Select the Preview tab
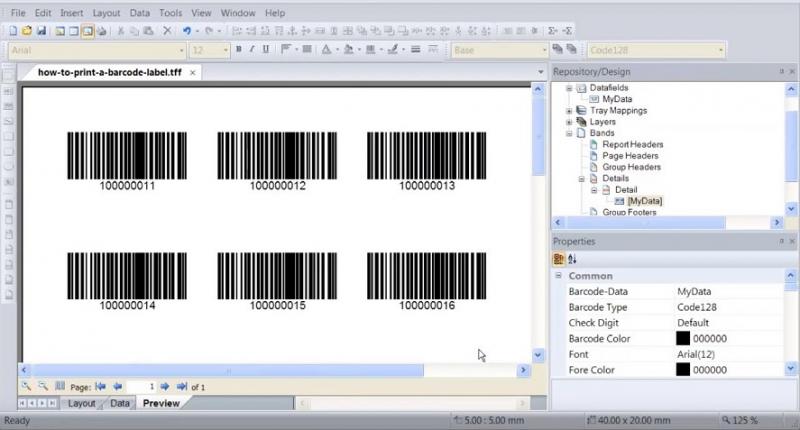Viewport: 800px width, 430px height. [x=161, y=403]
